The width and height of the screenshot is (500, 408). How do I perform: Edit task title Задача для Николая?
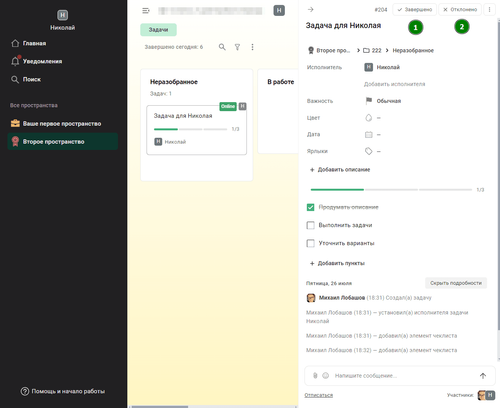343,26
